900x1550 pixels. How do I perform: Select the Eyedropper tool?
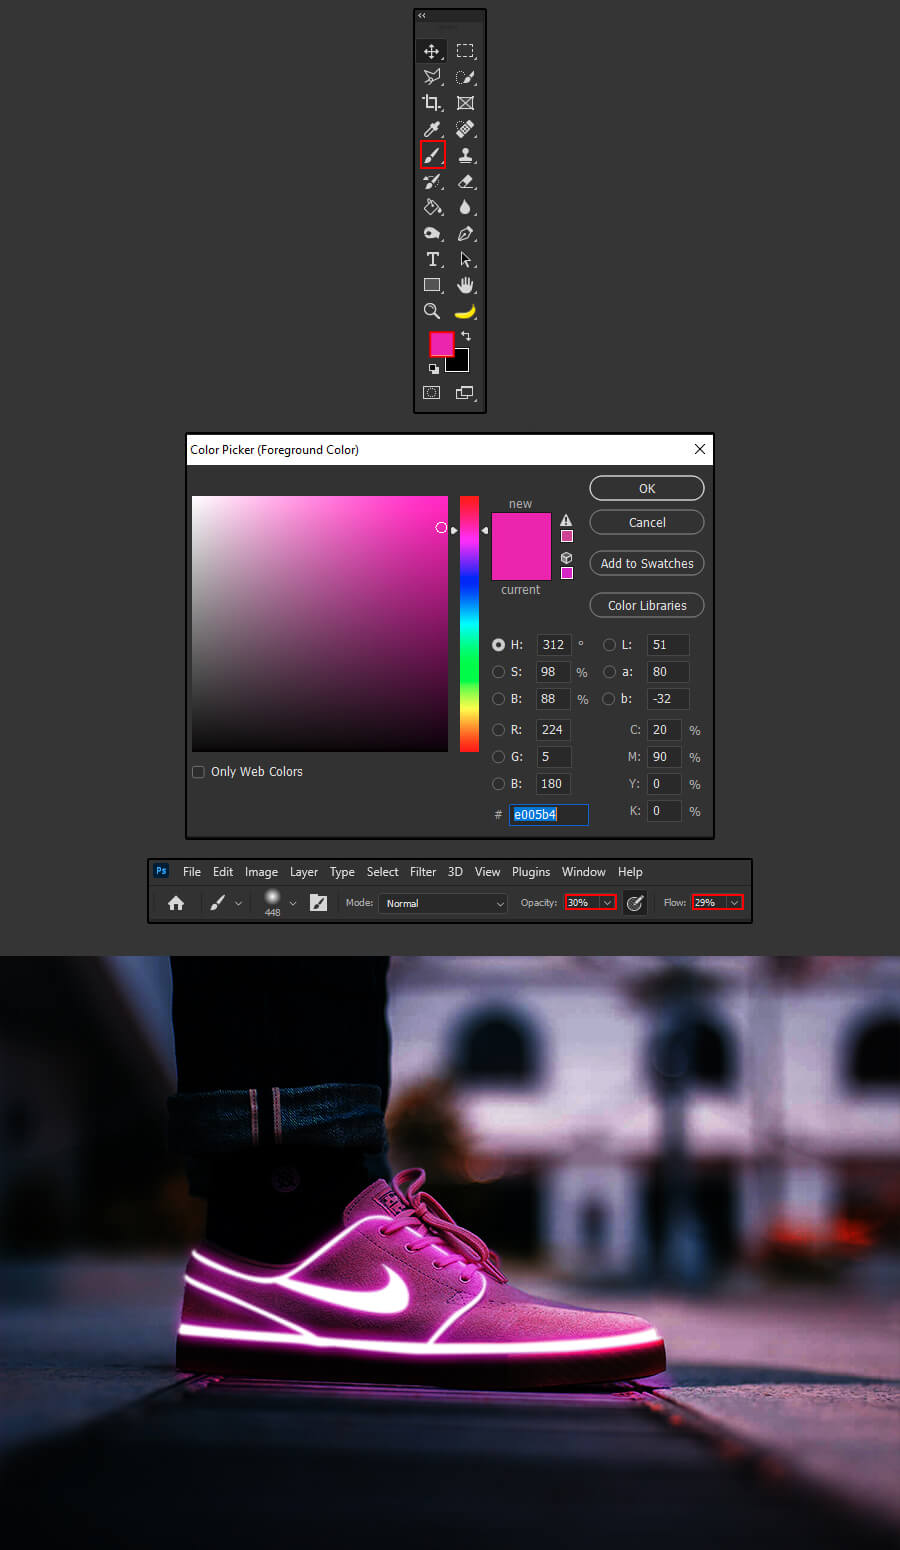tap(431, 129)
